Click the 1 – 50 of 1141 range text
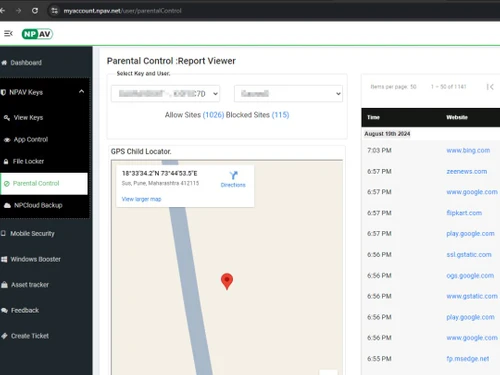Image resolution: width=500 pixels, height=375 pixels. [449, 87]
